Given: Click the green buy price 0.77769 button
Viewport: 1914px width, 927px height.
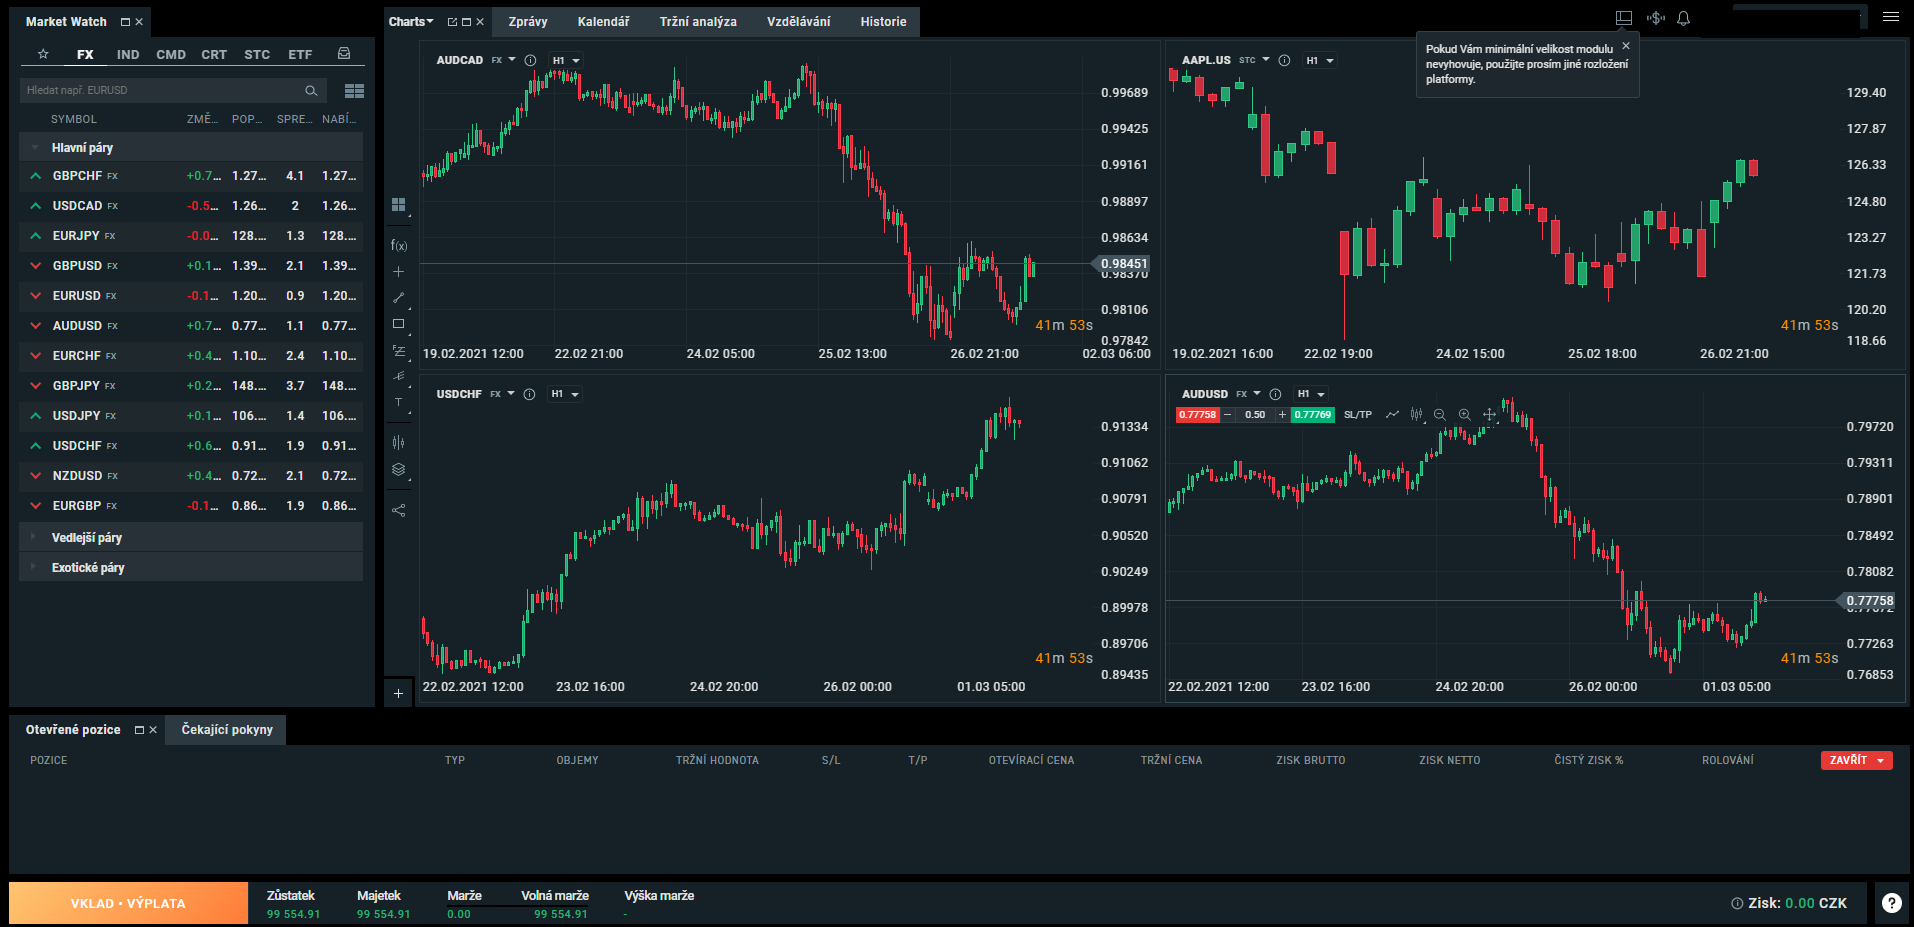Looking at the screenshot, I should tap(1313, 414).
